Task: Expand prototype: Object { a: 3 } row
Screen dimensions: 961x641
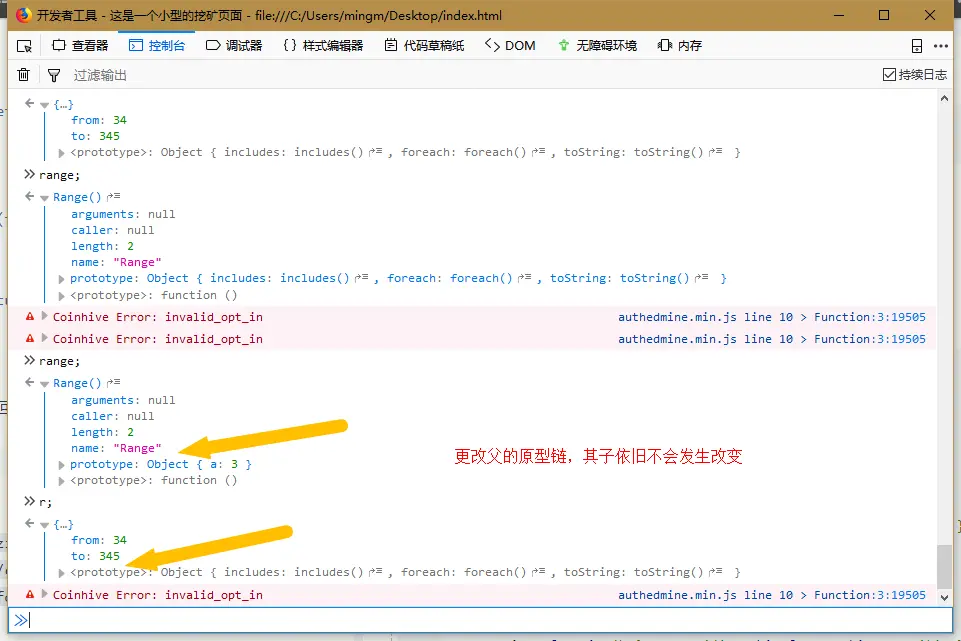Action: [x=61, y=465]
